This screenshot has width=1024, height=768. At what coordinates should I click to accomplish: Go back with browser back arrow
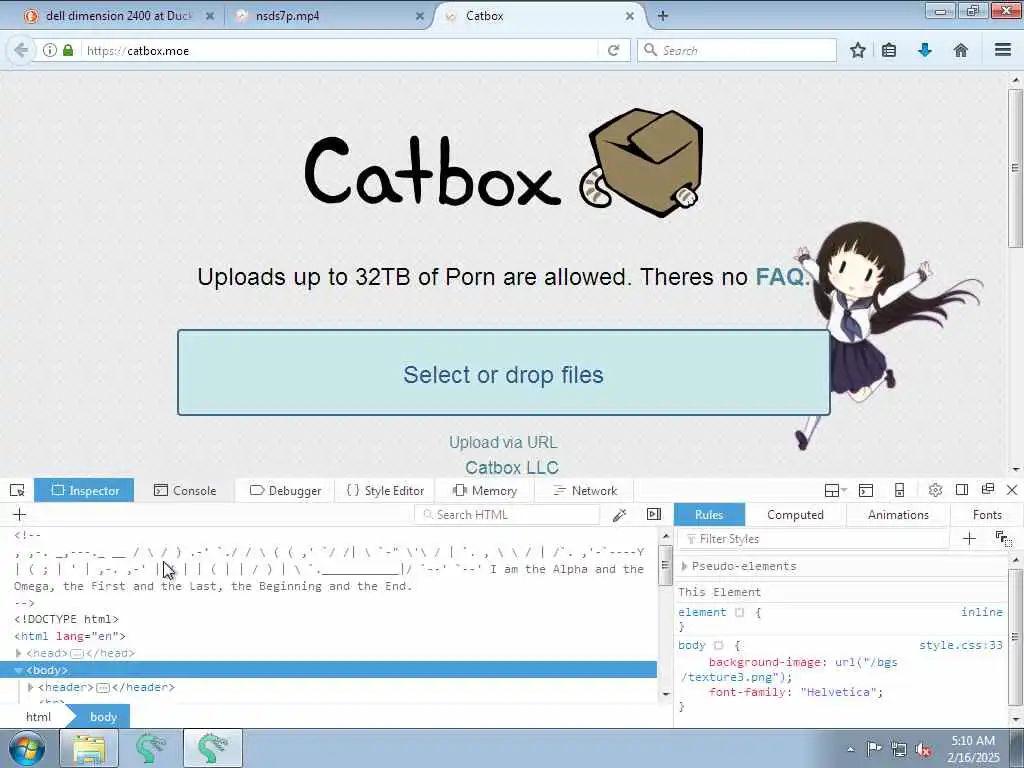tap(21, 50)
